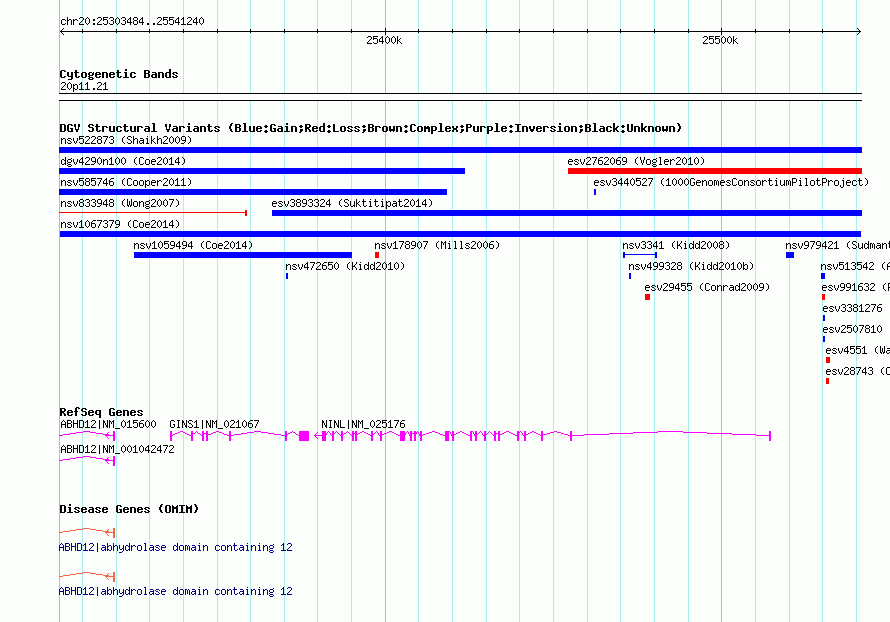Click the nsv513542 blue marker
The width and height of the screenshot is (890, 622).
[823, 276]
